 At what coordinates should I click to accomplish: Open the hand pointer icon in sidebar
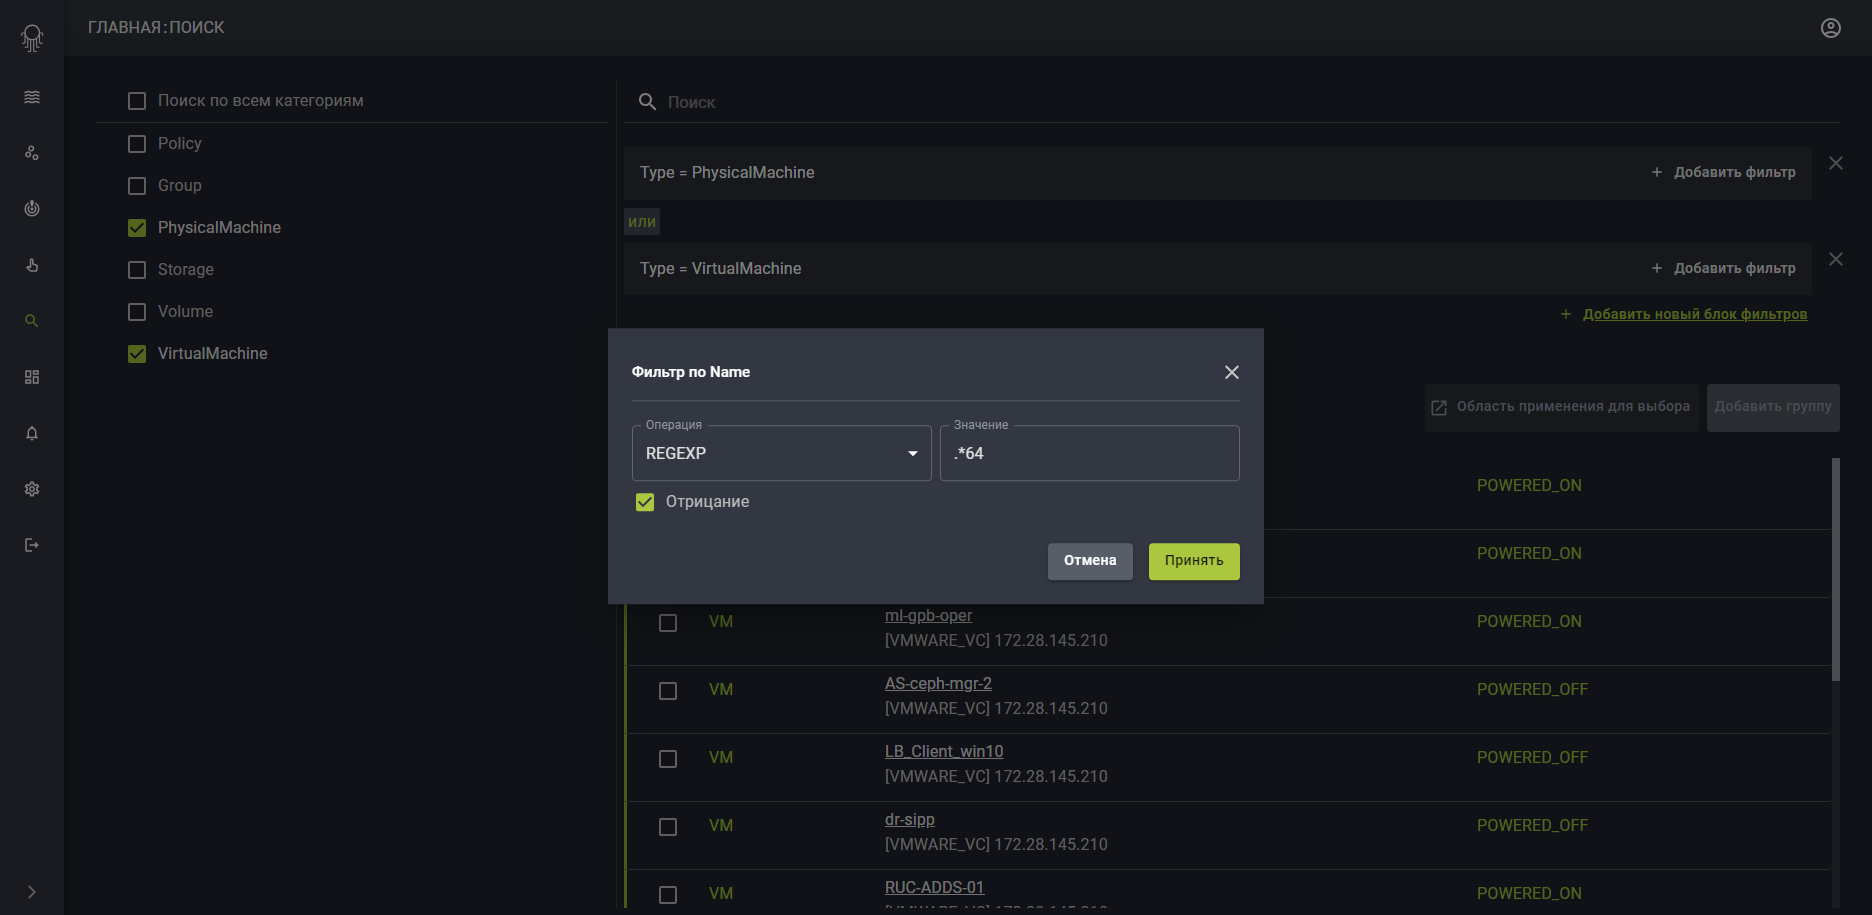tap(32, 265)
